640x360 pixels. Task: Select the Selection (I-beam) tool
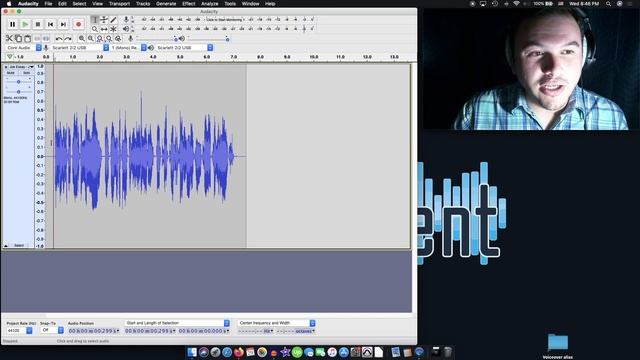pos(95,20)
